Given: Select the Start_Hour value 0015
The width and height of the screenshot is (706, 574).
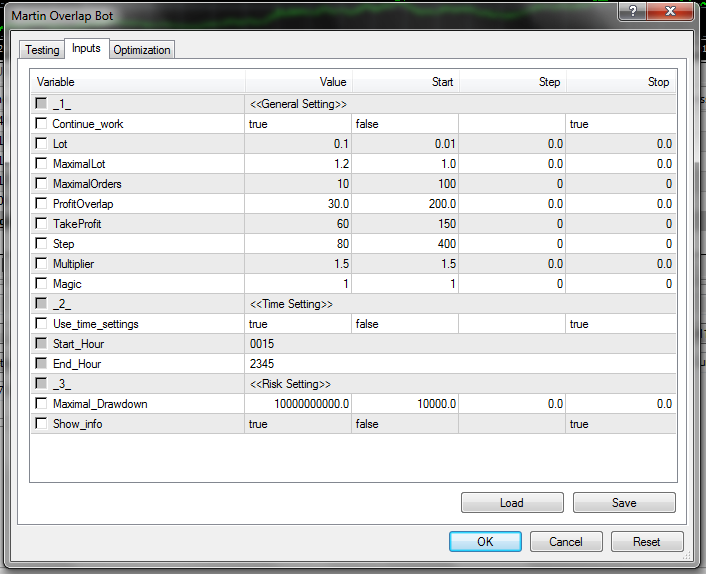Looking at the screenshot, I should 460,343.
